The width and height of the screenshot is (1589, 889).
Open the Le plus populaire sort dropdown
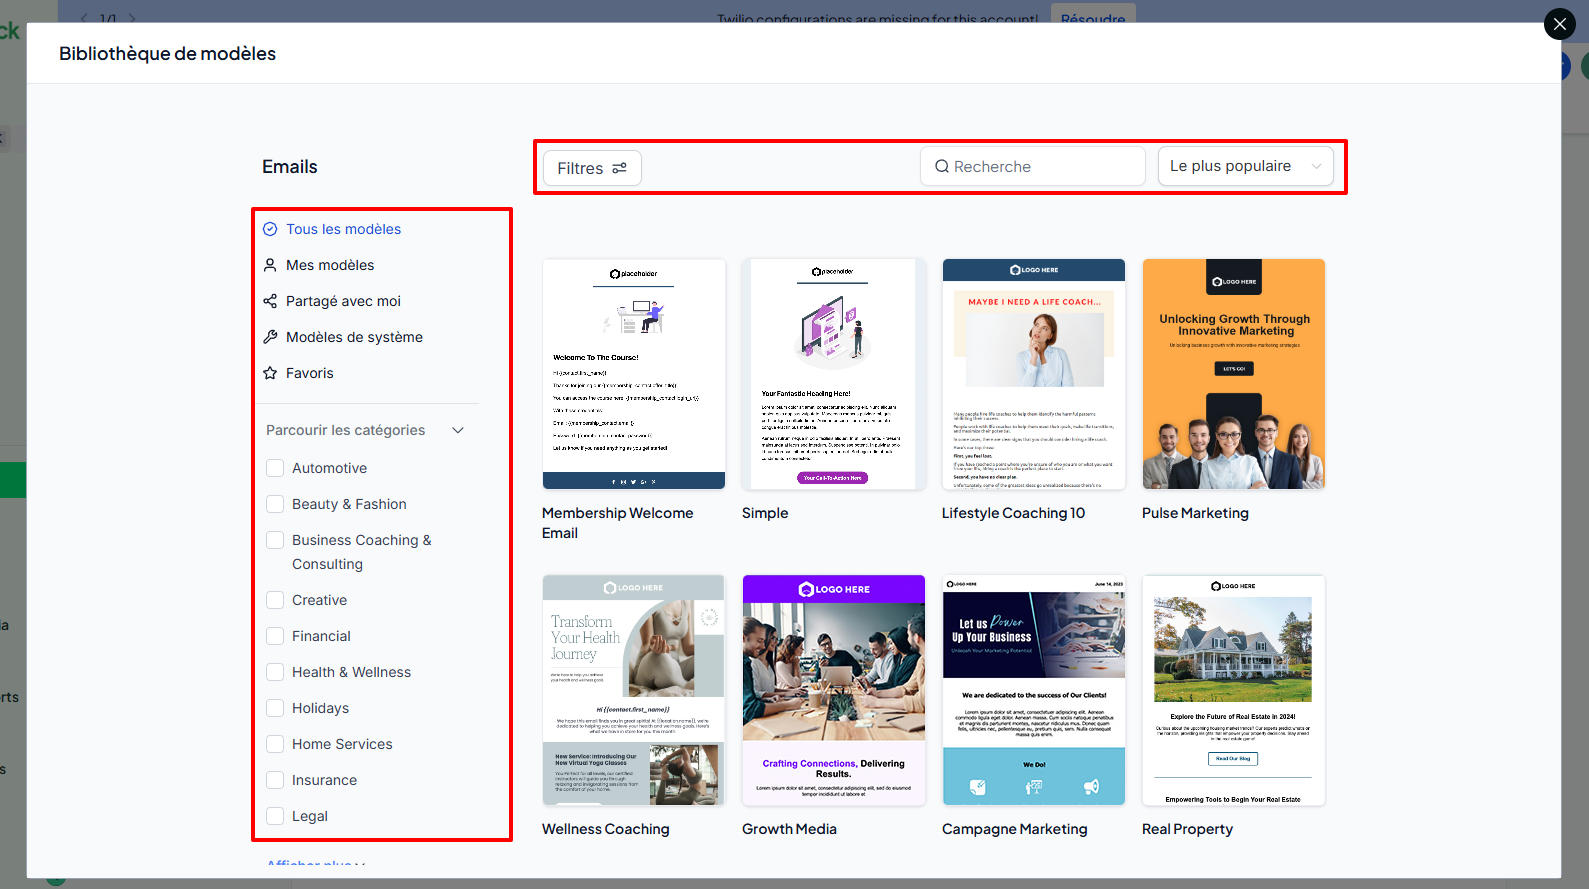(1246, 166)
